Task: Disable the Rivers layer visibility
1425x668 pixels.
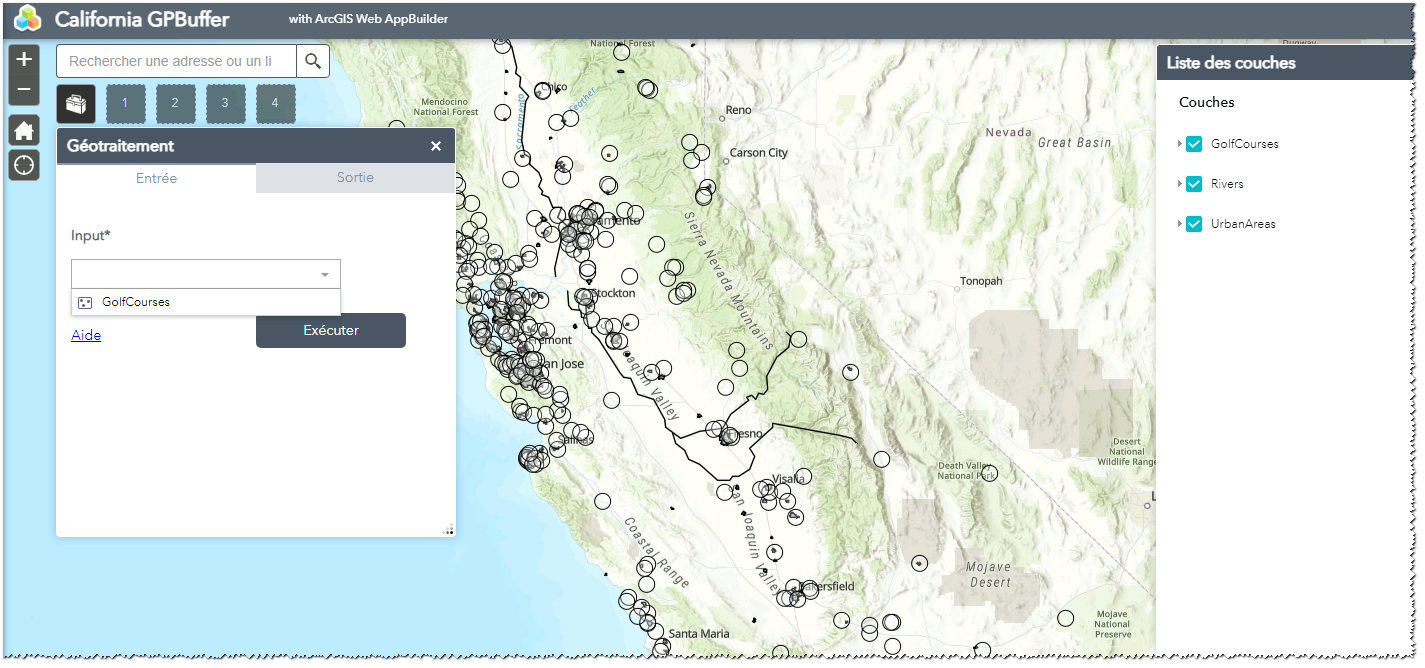Action: tap(1193, 183)
